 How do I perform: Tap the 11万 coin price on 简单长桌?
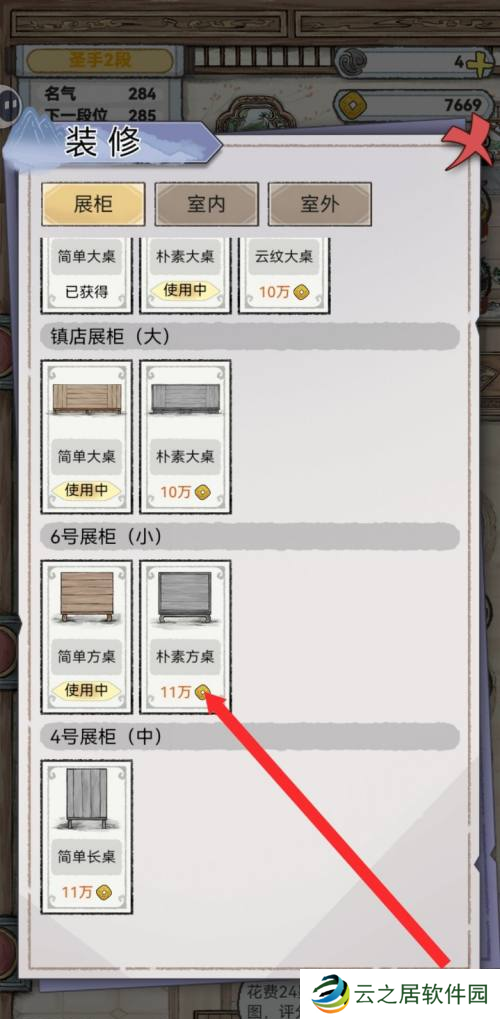pyautogui.click(x=86, y=892)
